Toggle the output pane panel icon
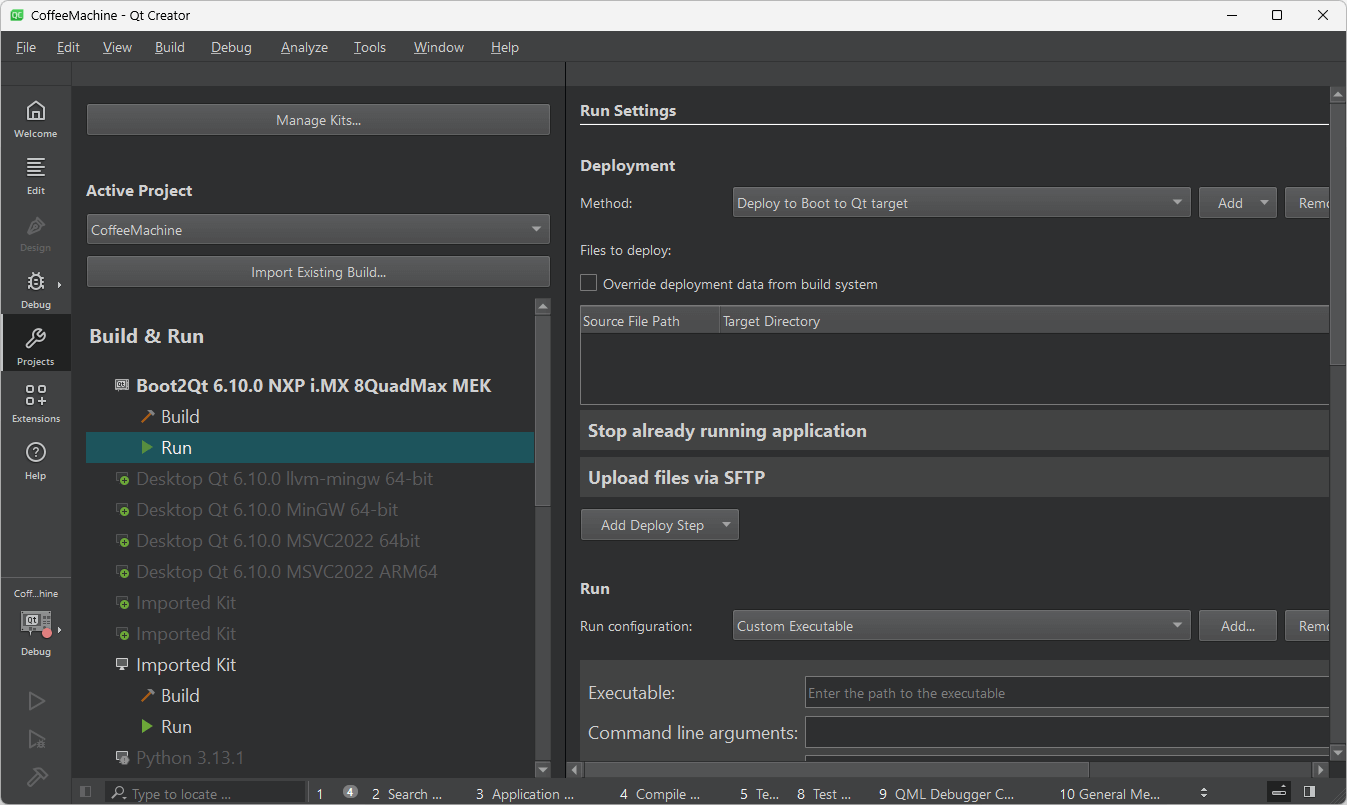This screenshot has width=1347, height=805. [1278, 790]
